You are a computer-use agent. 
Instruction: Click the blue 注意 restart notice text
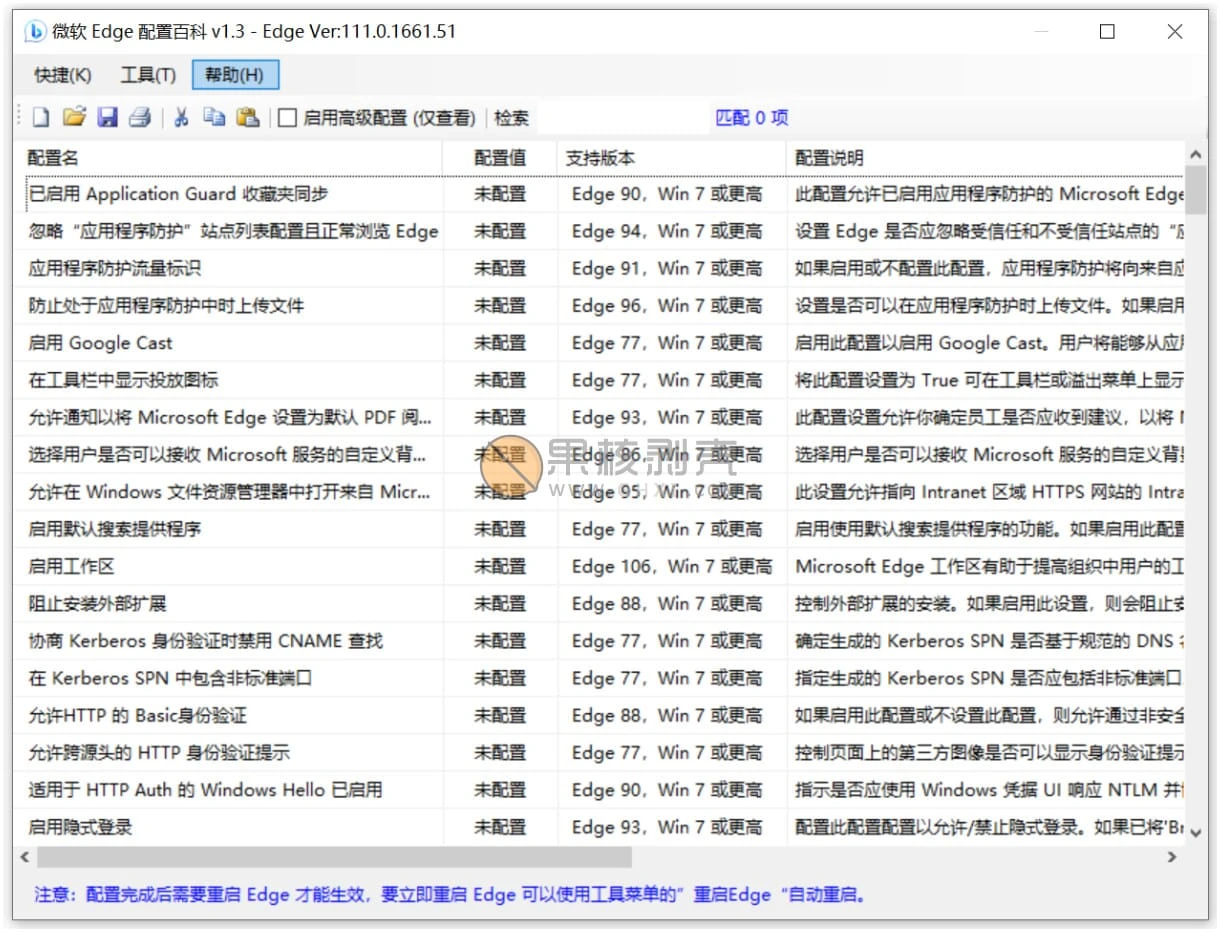point(450,894)
